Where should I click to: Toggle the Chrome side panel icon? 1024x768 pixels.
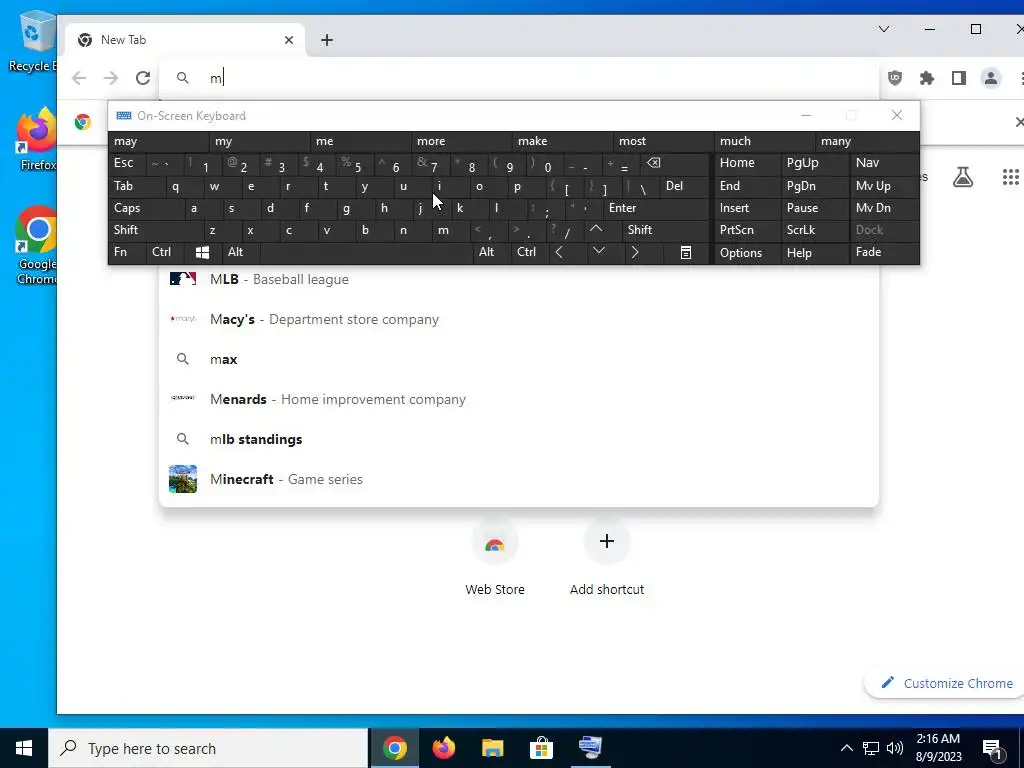959,78
